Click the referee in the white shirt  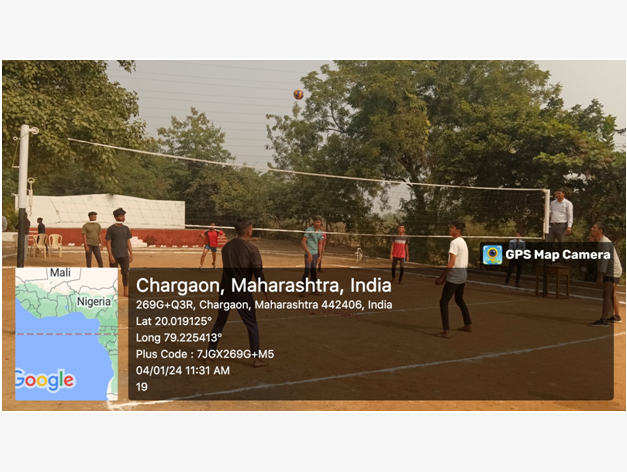[560, 216]
